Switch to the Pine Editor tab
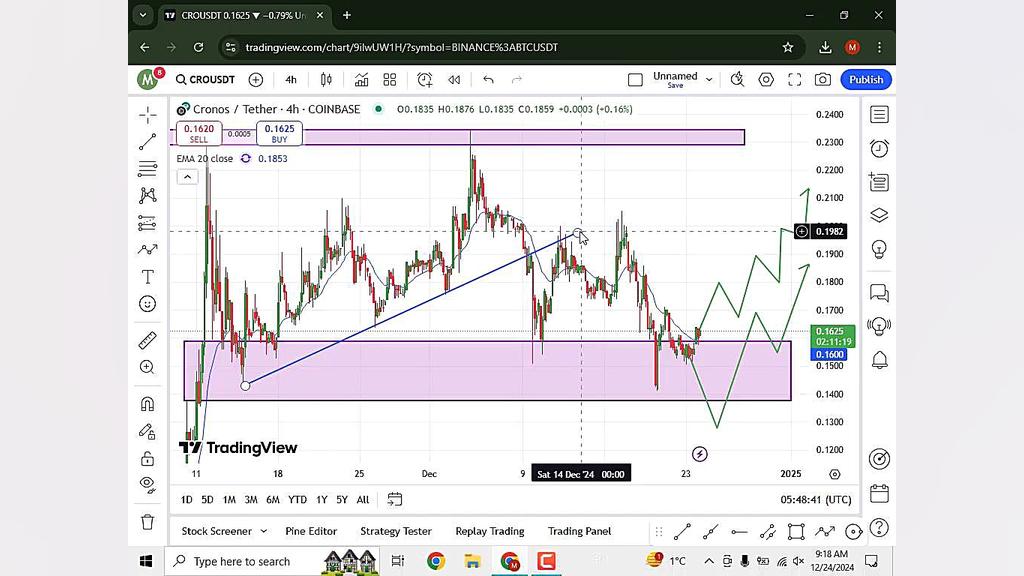The width and height of the screenshot is (1024, 576). click(x=311, y=531)
